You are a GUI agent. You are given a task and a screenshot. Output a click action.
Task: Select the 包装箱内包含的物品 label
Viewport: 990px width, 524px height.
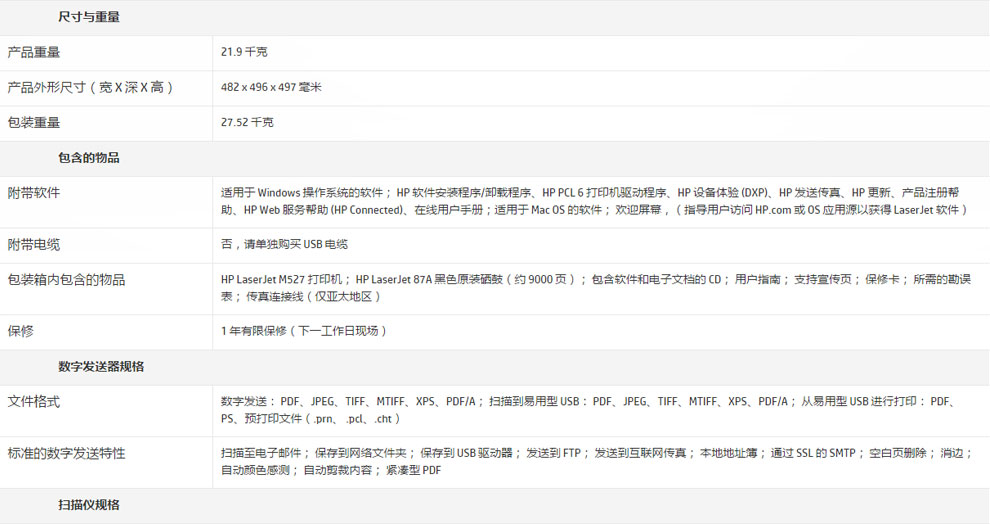[x=66, y=279]
